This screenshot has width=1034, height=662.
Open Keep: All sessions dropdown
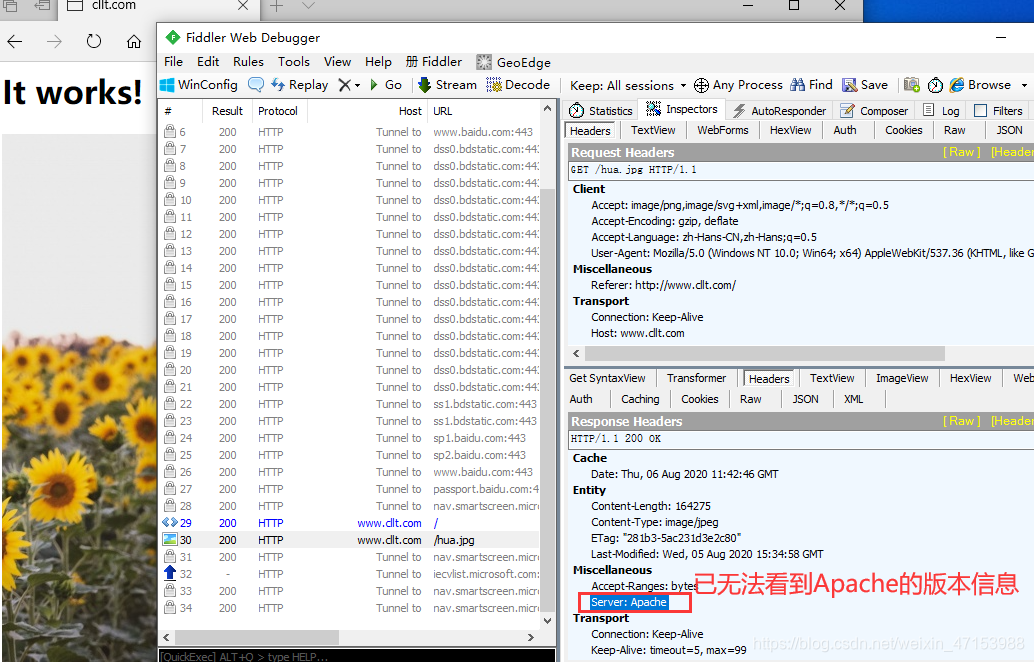point(628,86)
